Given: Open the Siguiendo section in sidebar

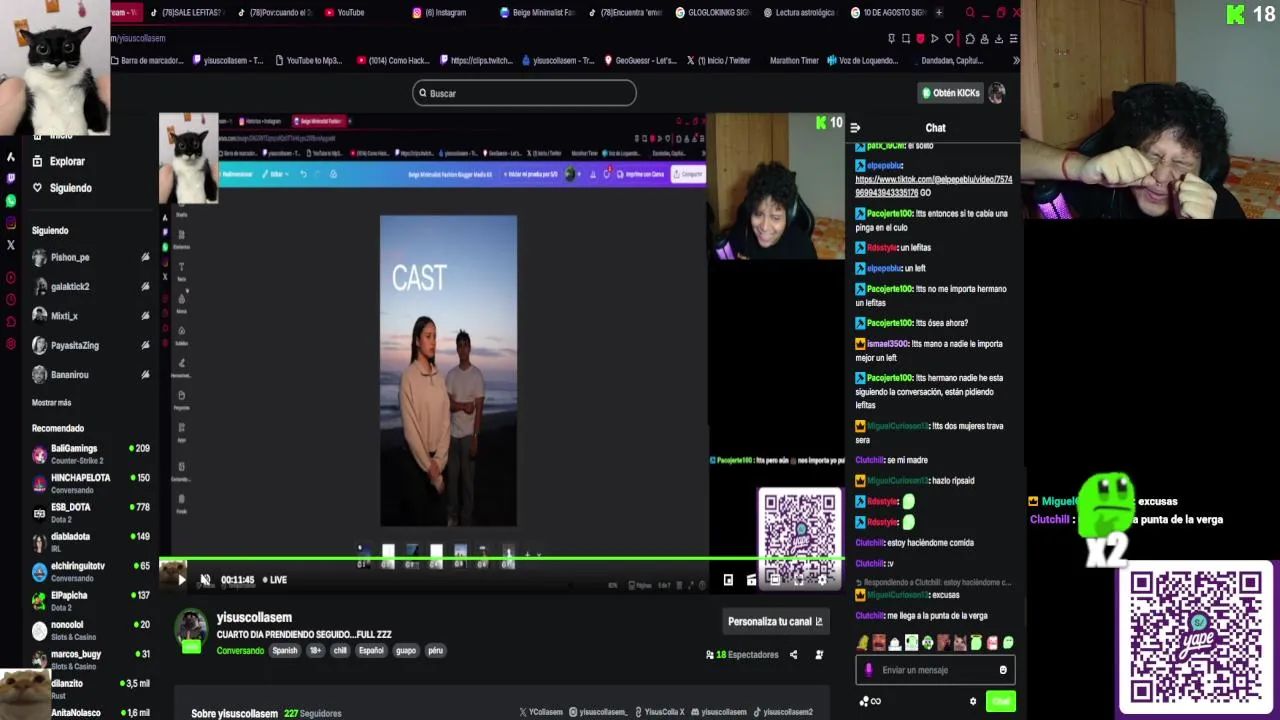Looking at the screenshot, I should 70,188.
